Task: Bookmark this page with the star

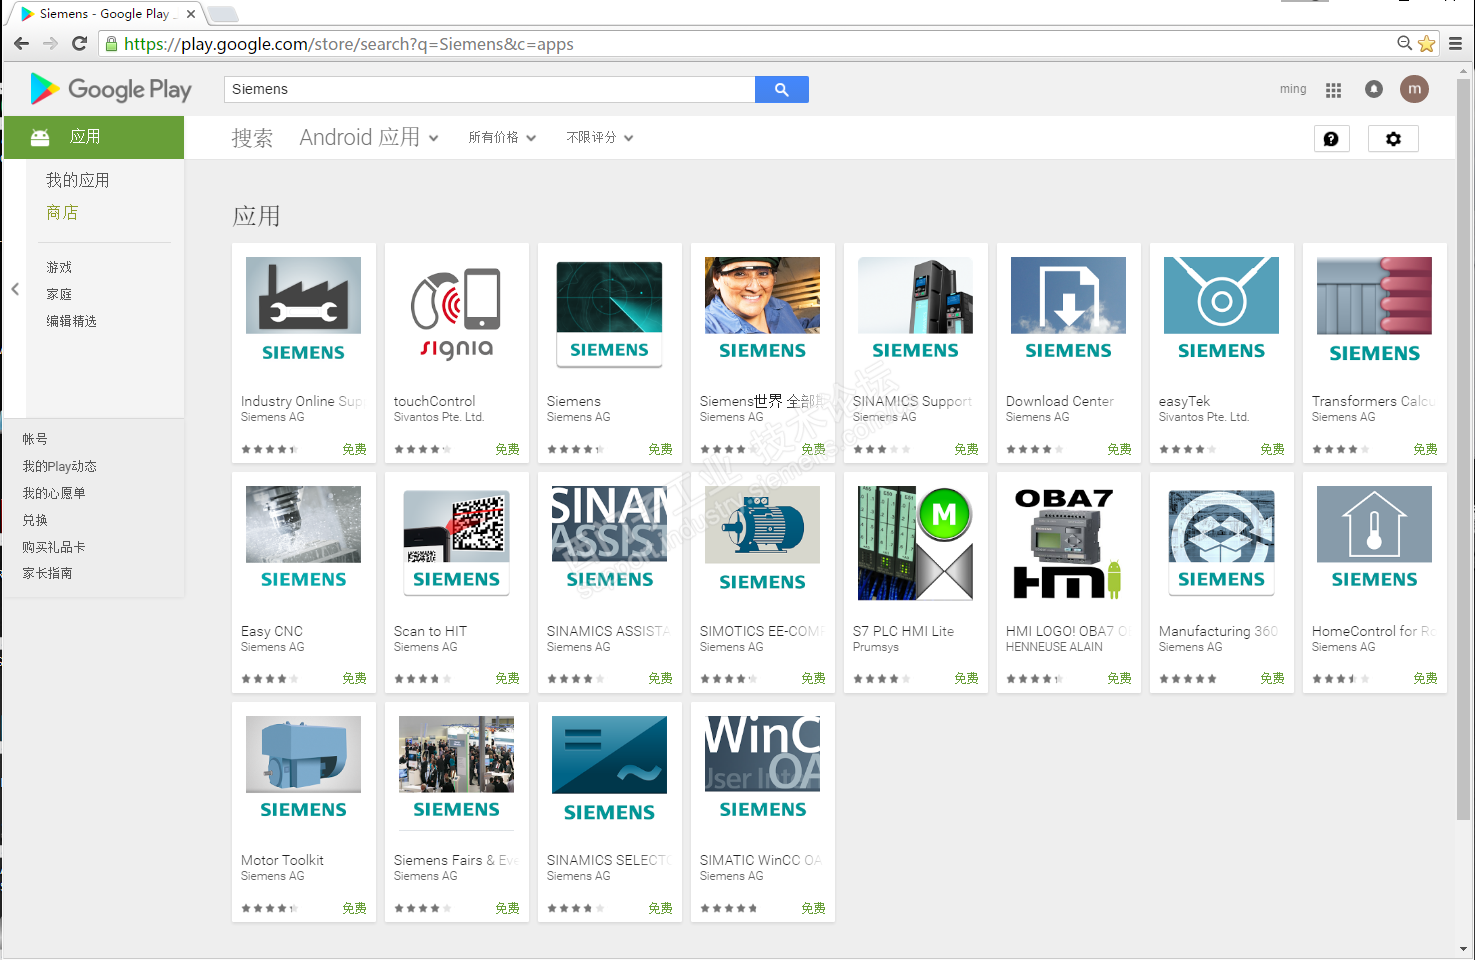Action: [x=1427, y=43]
